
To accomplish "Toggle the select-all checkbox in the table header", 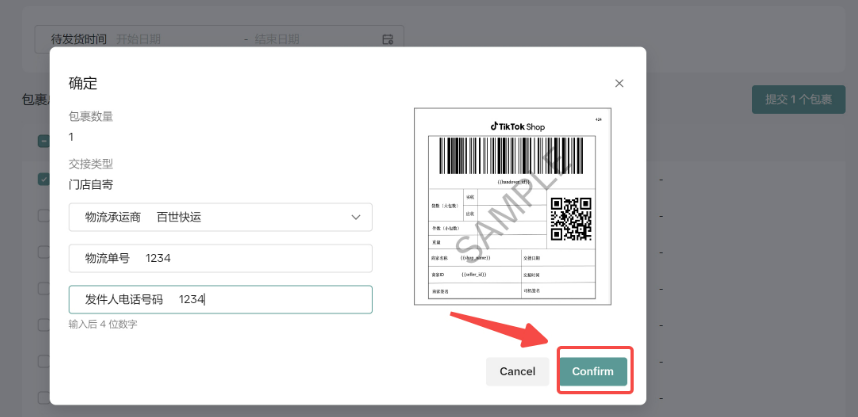I will [x=44, y=141].
